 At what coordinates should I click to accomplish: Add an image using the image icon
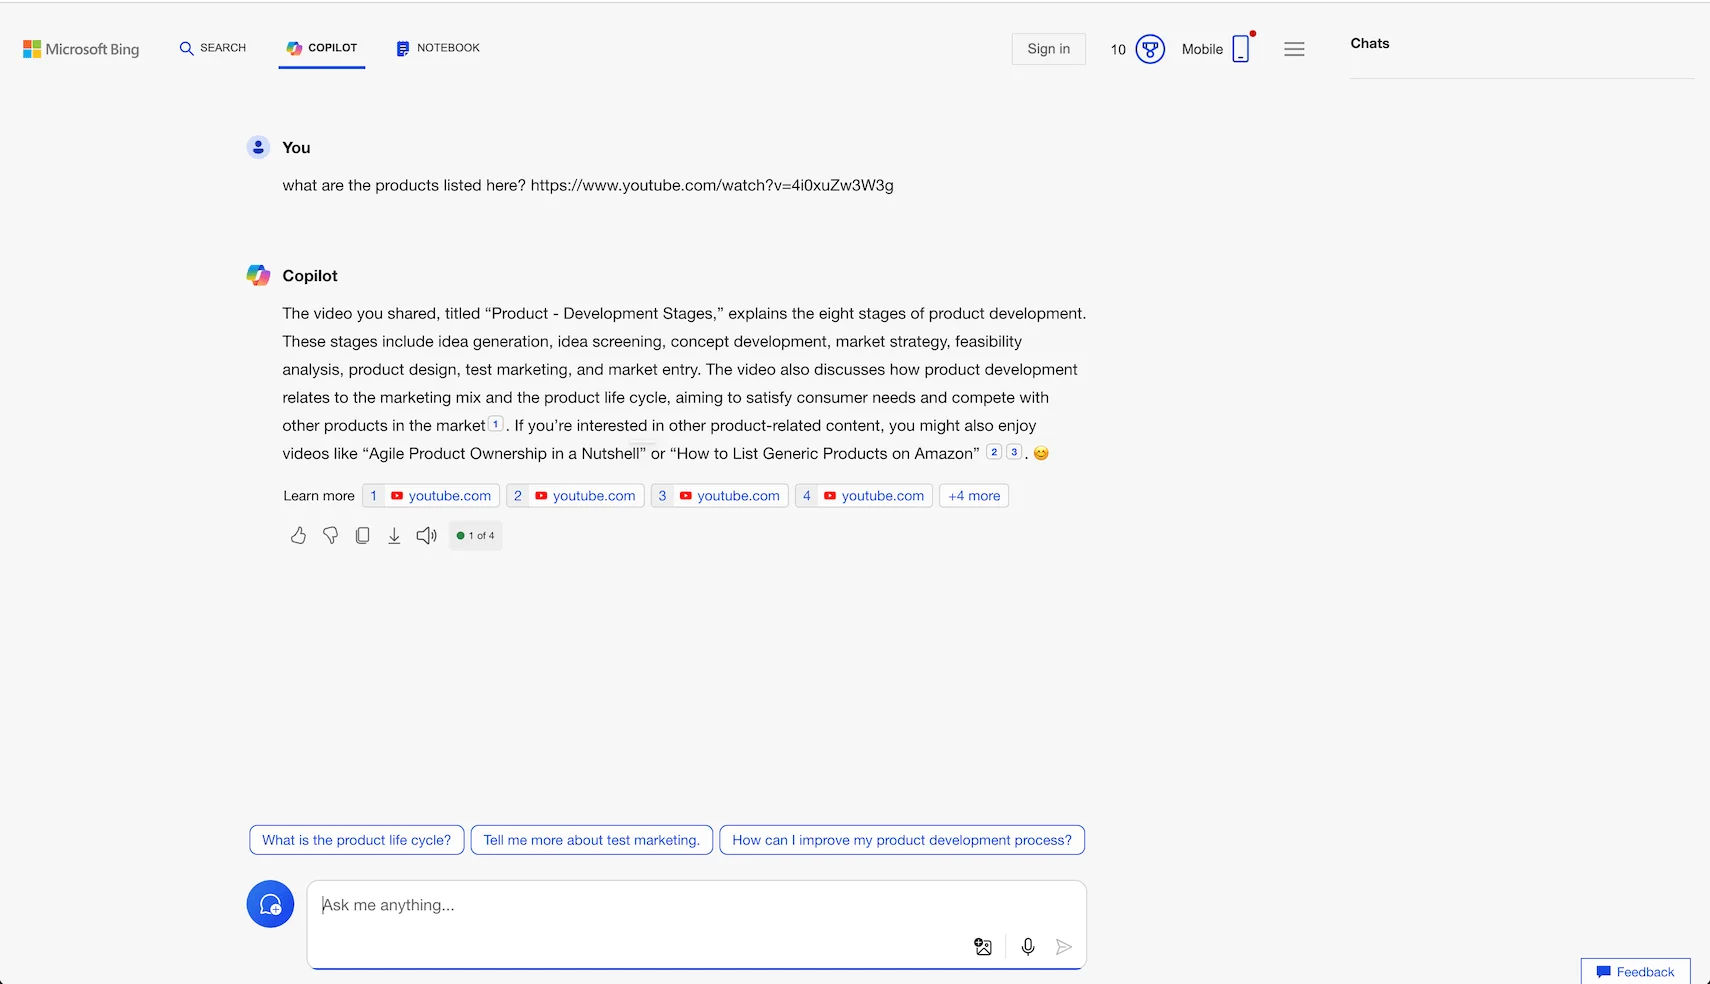(x=983, y=947)
